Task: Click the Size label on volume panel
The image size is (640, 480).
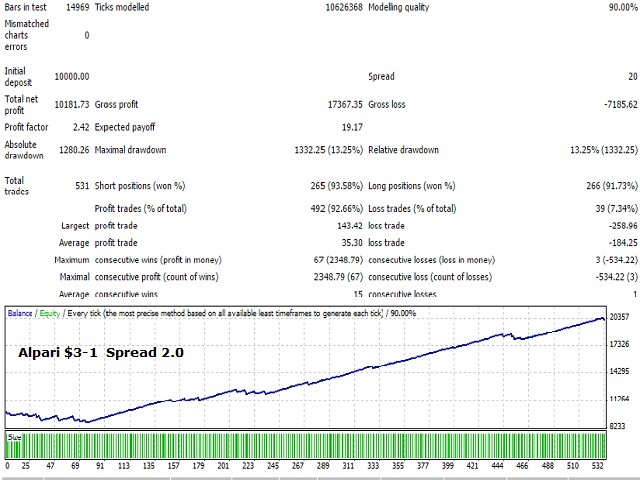Action: coord(15,437)
